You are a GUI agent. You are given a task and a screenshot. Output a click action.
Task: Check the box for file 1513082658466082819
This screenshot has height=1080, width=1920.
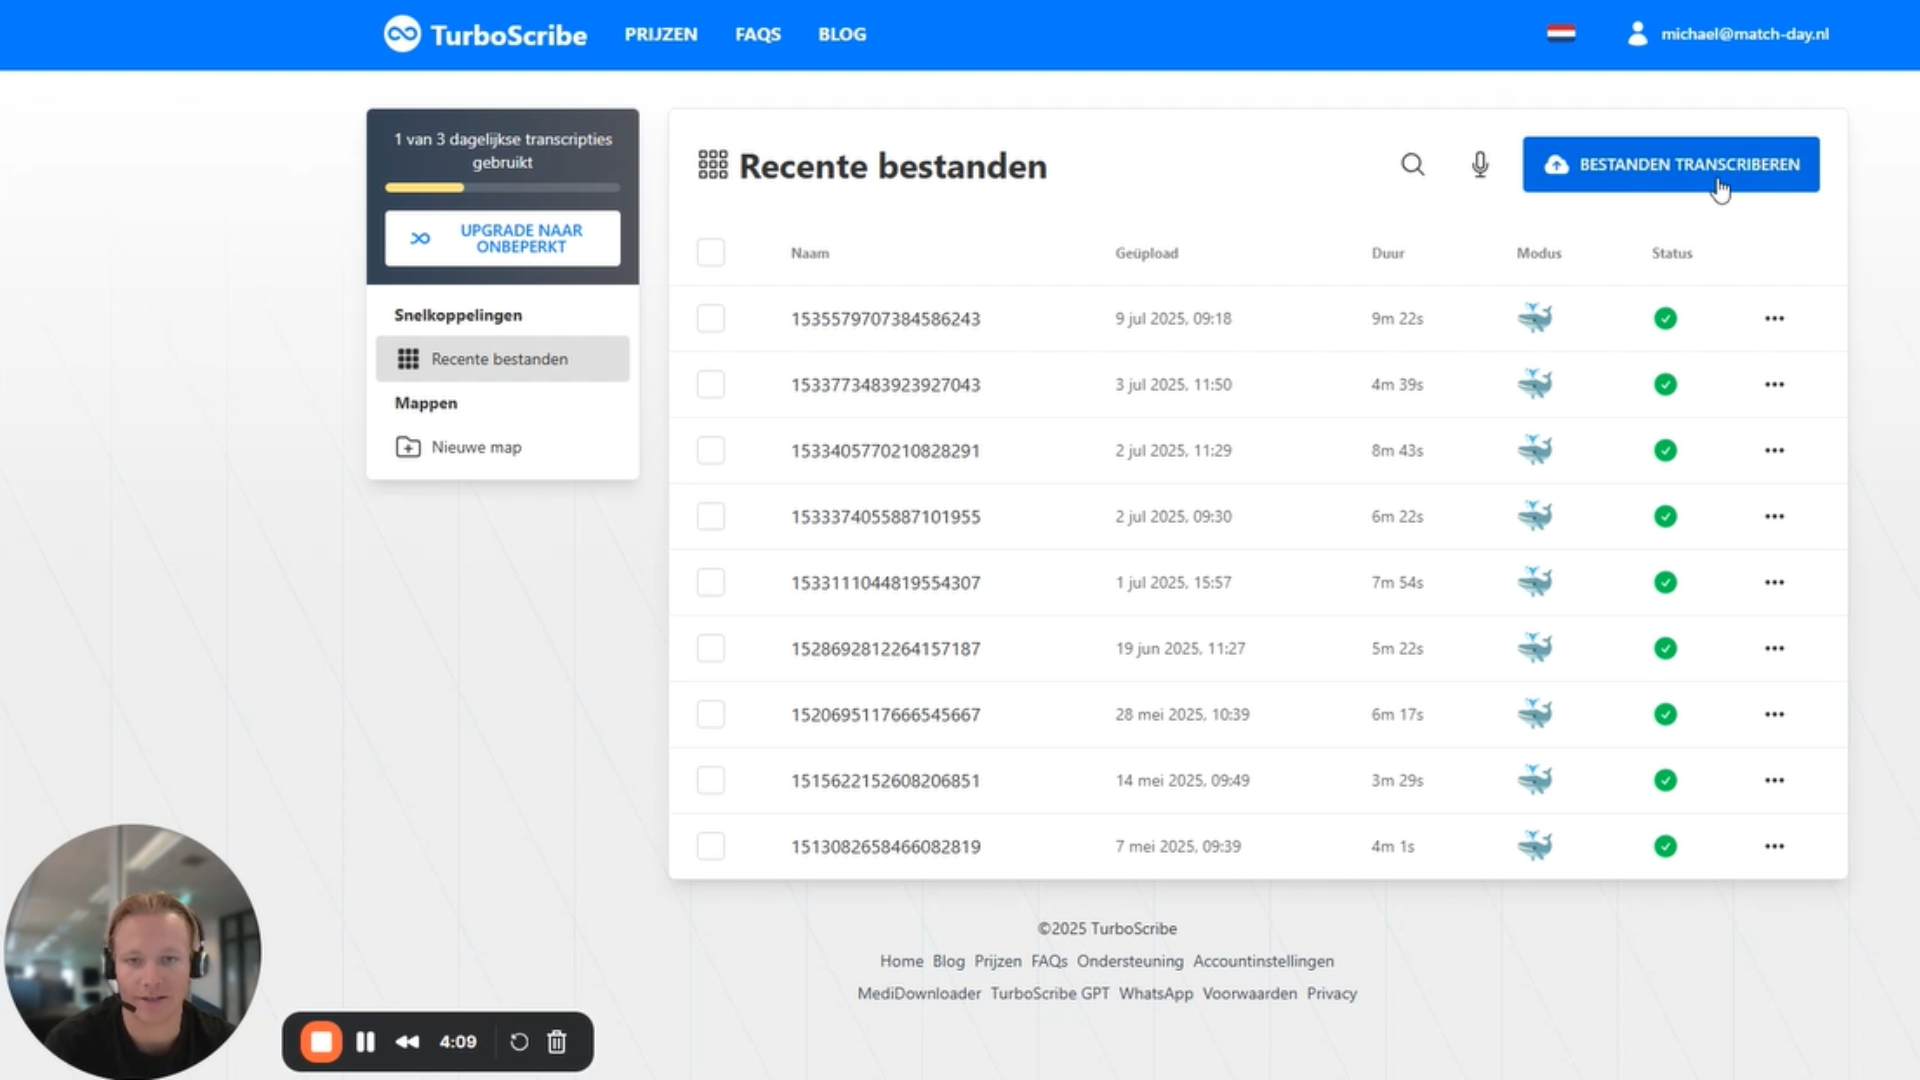pyautogui.click(x=711, y=846)
